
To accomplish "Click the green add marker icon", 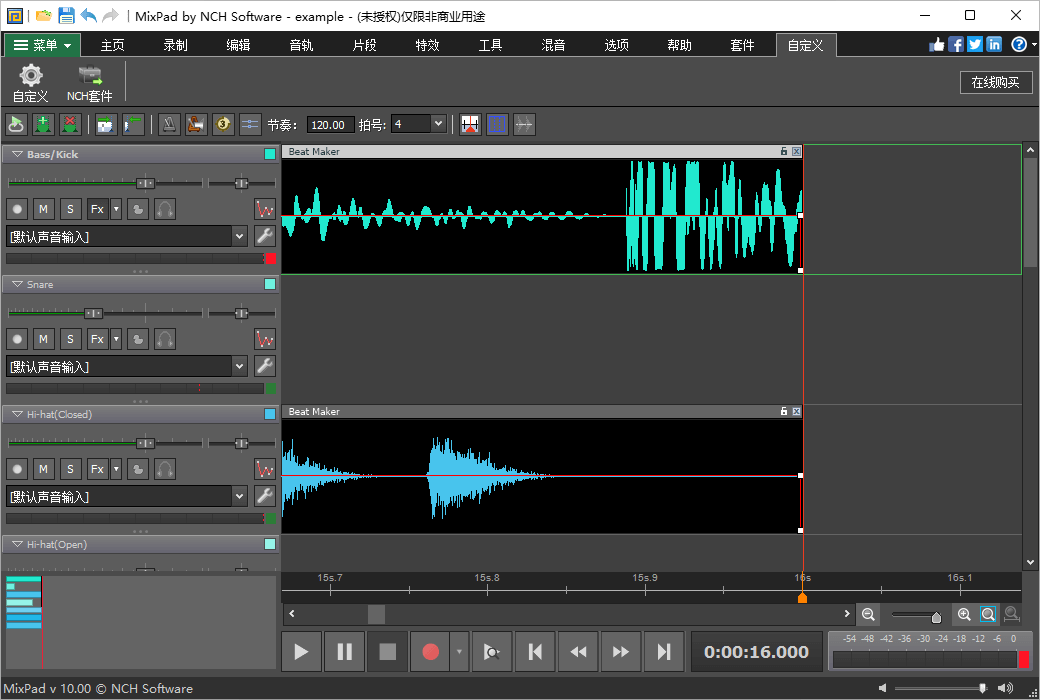I will point(44,124).
